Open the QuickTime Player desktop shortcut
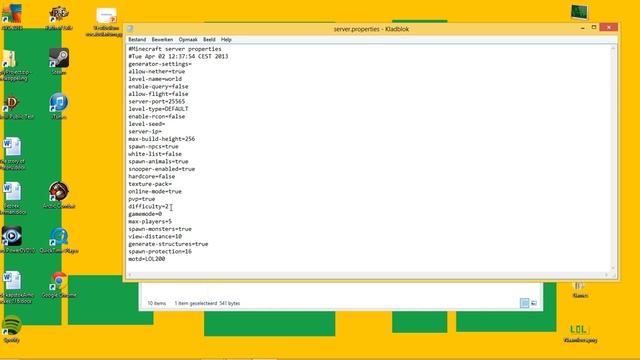The height and width of the screenshot is (360, 640). [x=59, y=240]
